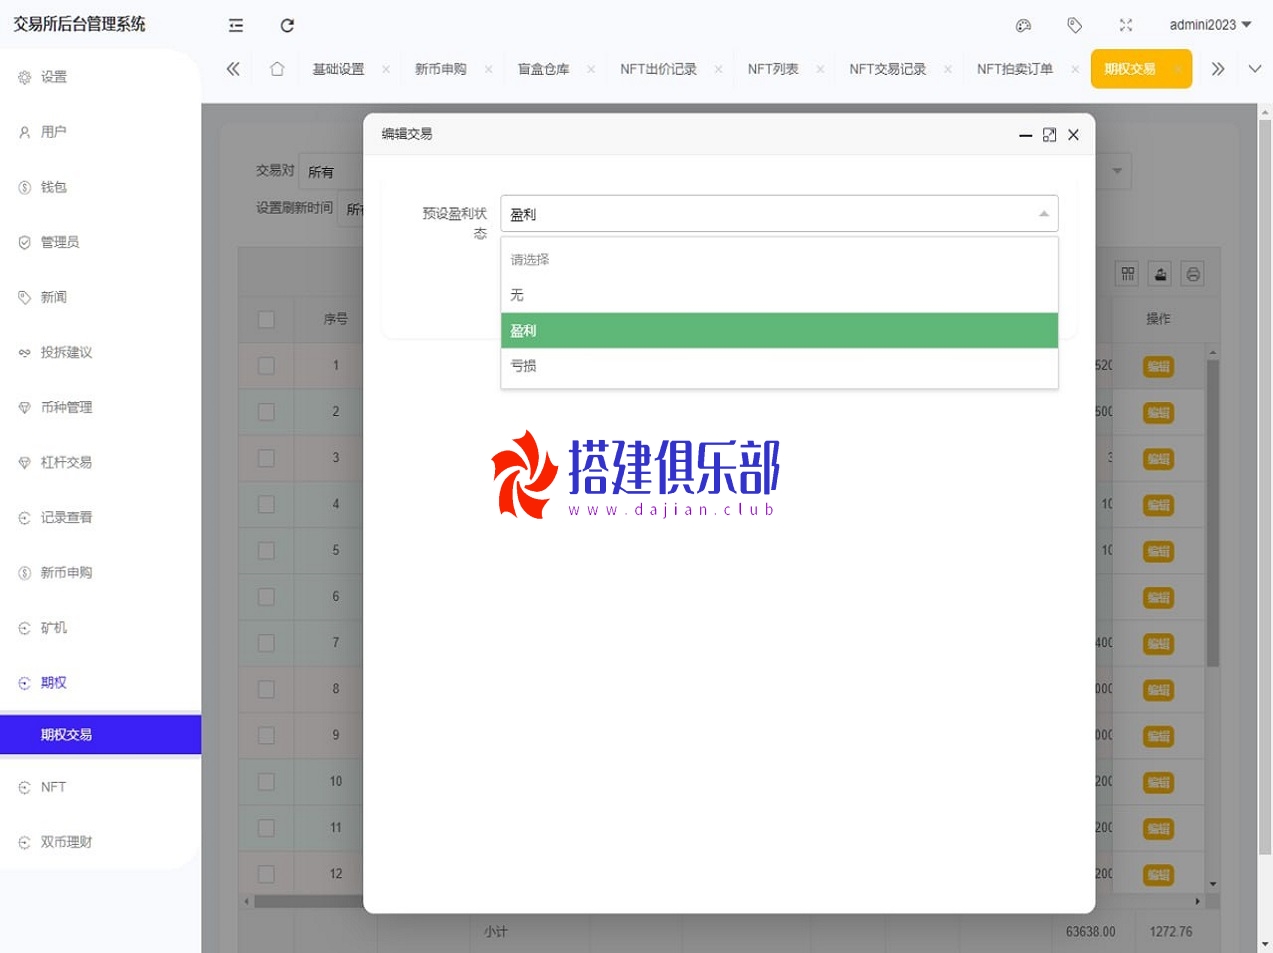Viewport: 1273px width, 953px height.
Task: Maximize the 编辑交易 dialog
Action: 1049,135
